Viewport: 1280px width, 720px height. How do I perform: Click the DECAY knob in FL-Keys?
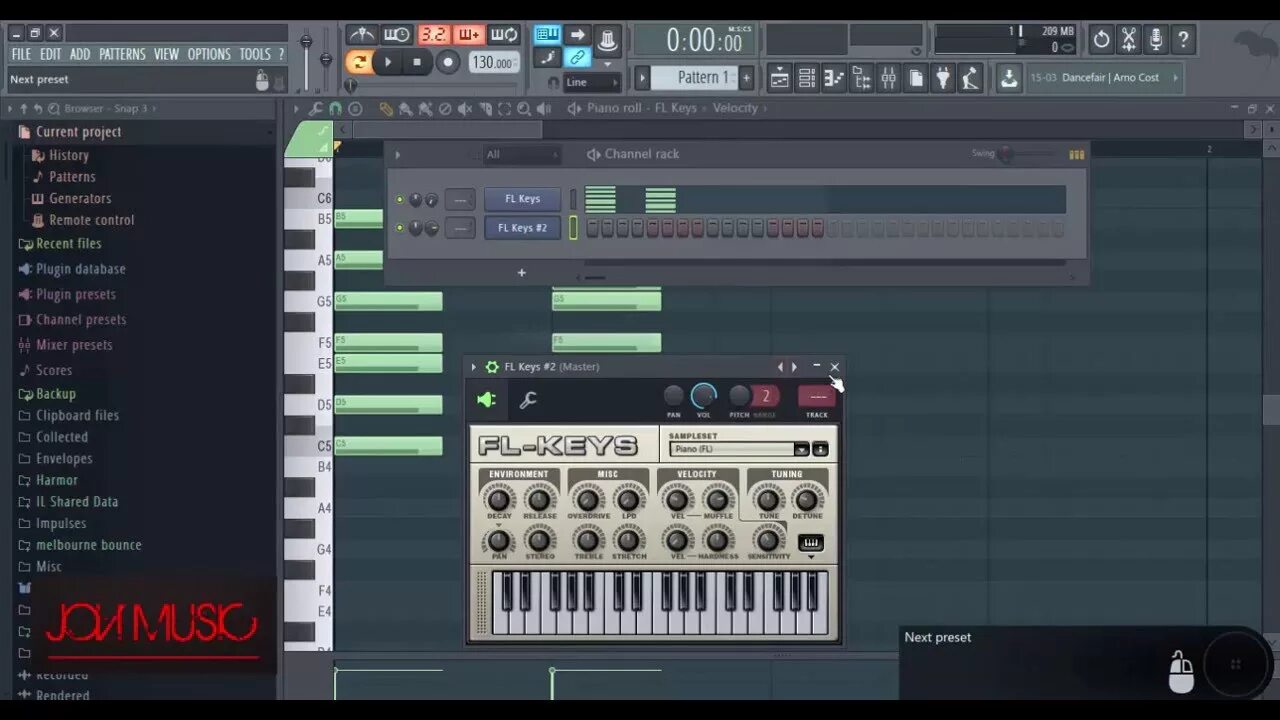(x=498, y=498)
